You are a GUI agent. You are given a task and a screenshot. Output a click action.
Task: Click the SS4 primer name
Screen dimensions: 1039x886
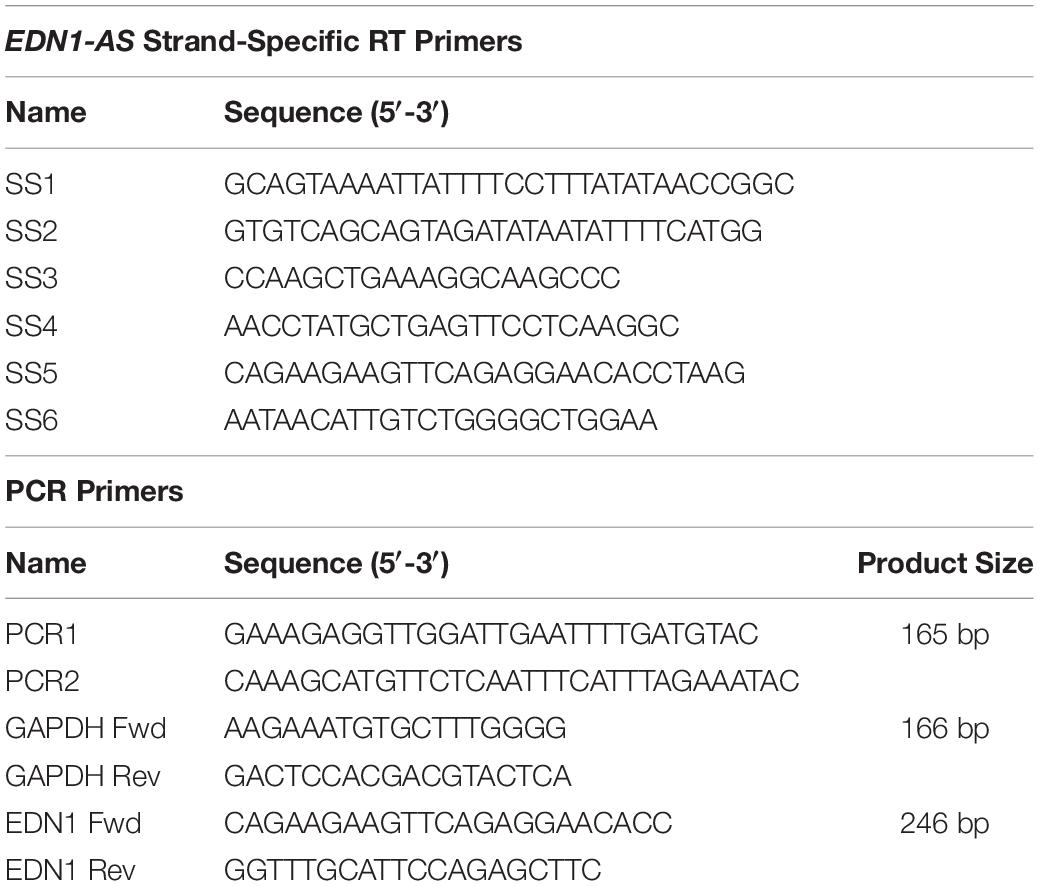31,325
